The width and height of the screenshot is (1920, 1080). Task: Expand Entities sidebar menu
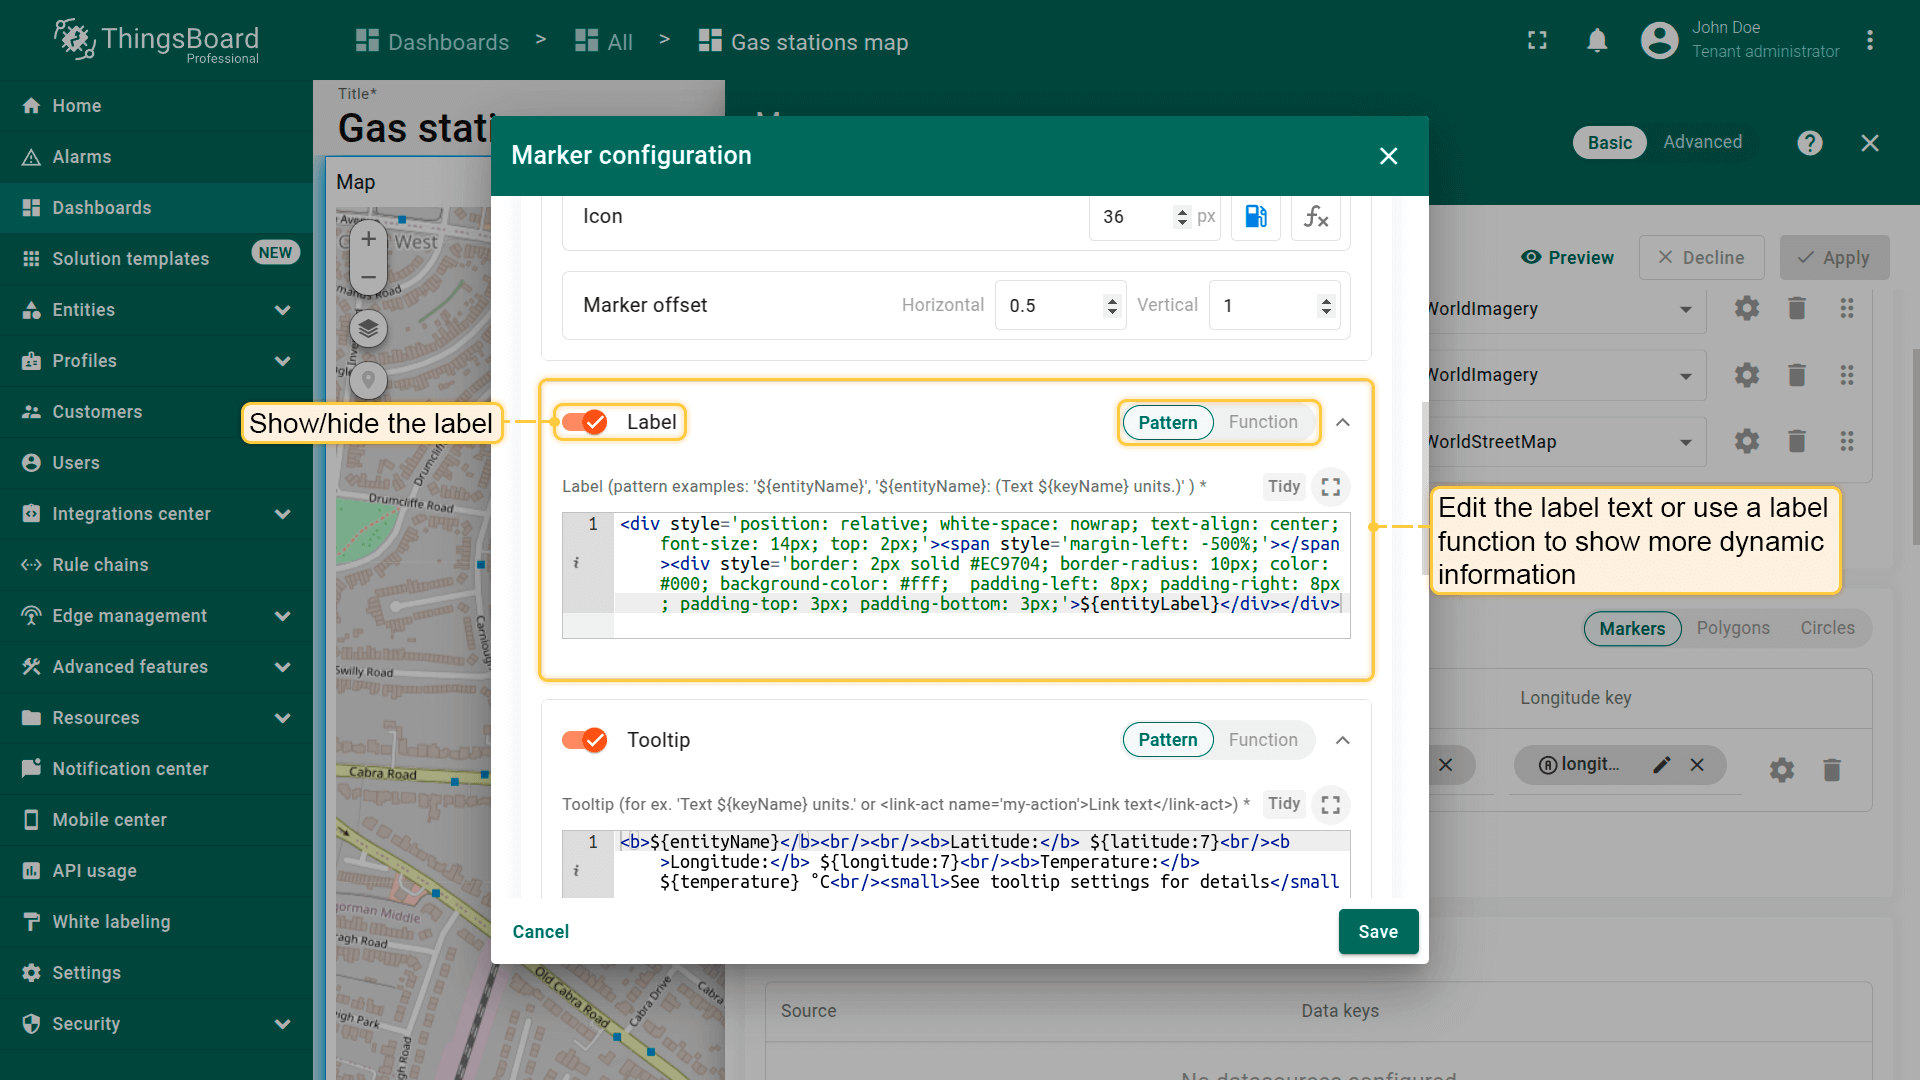click(x=282, y=310)
